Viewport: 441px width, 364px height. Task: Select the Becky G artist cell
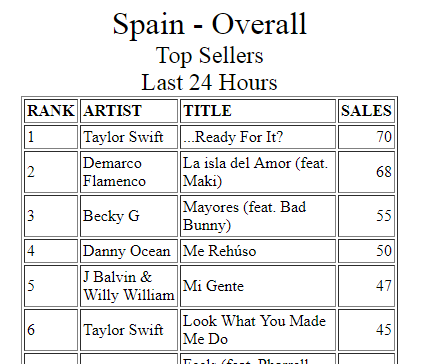pyautogui.click(x=129, y=216)
